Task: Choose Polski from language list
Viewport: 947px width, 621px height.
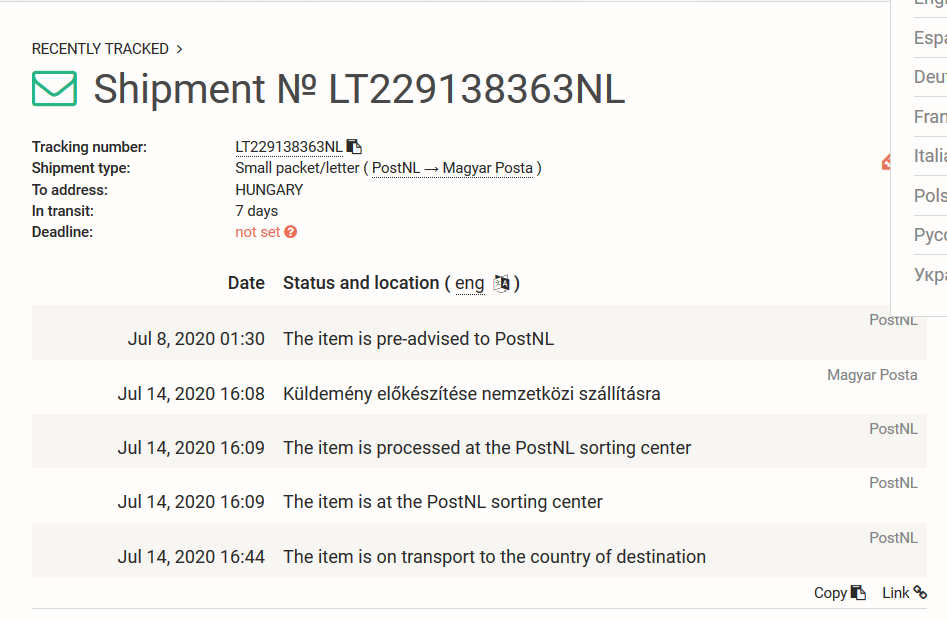Action: pyautogui.click(x=930, y=196)
